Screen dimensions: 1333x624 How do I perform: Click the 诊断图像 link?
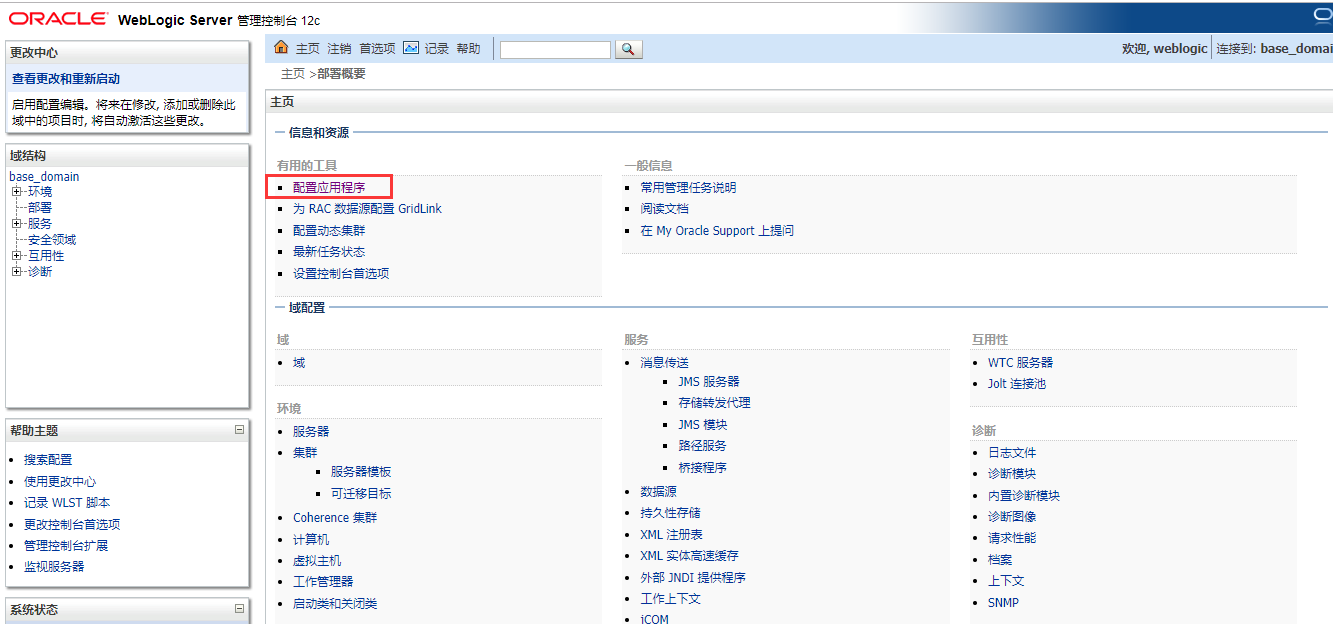pos(1012,517)
